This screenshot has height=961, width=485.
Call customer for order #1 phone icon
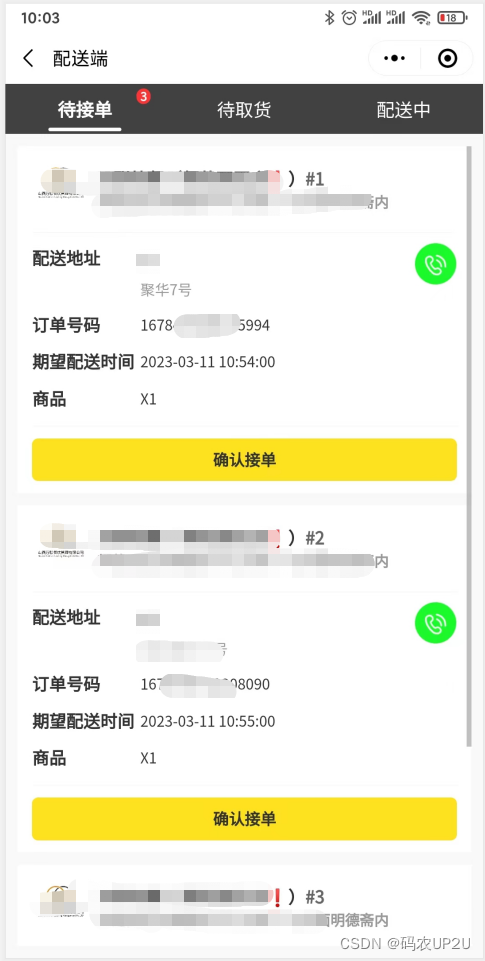click(435, 264)
